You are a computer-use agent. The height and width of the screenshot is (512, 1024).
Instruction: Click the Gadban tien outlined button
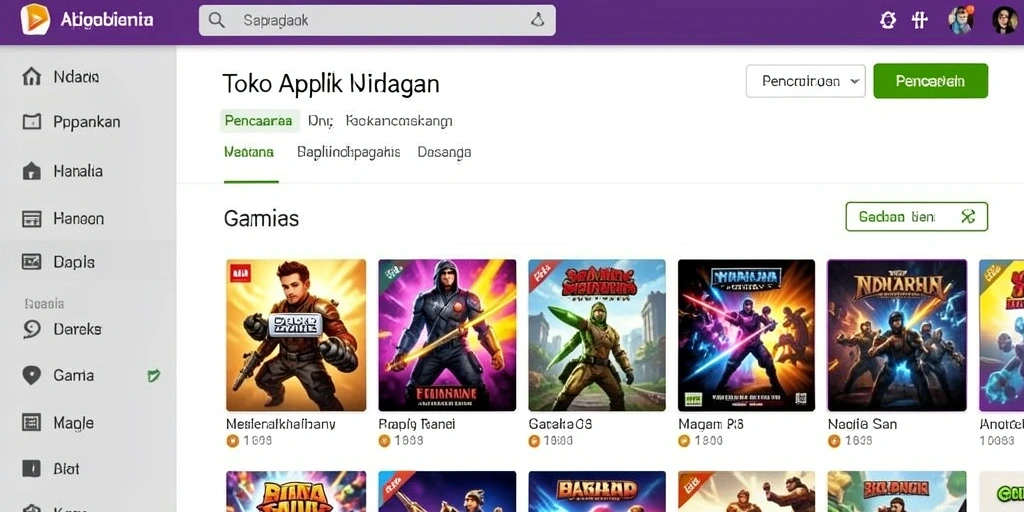pos(916,217)
